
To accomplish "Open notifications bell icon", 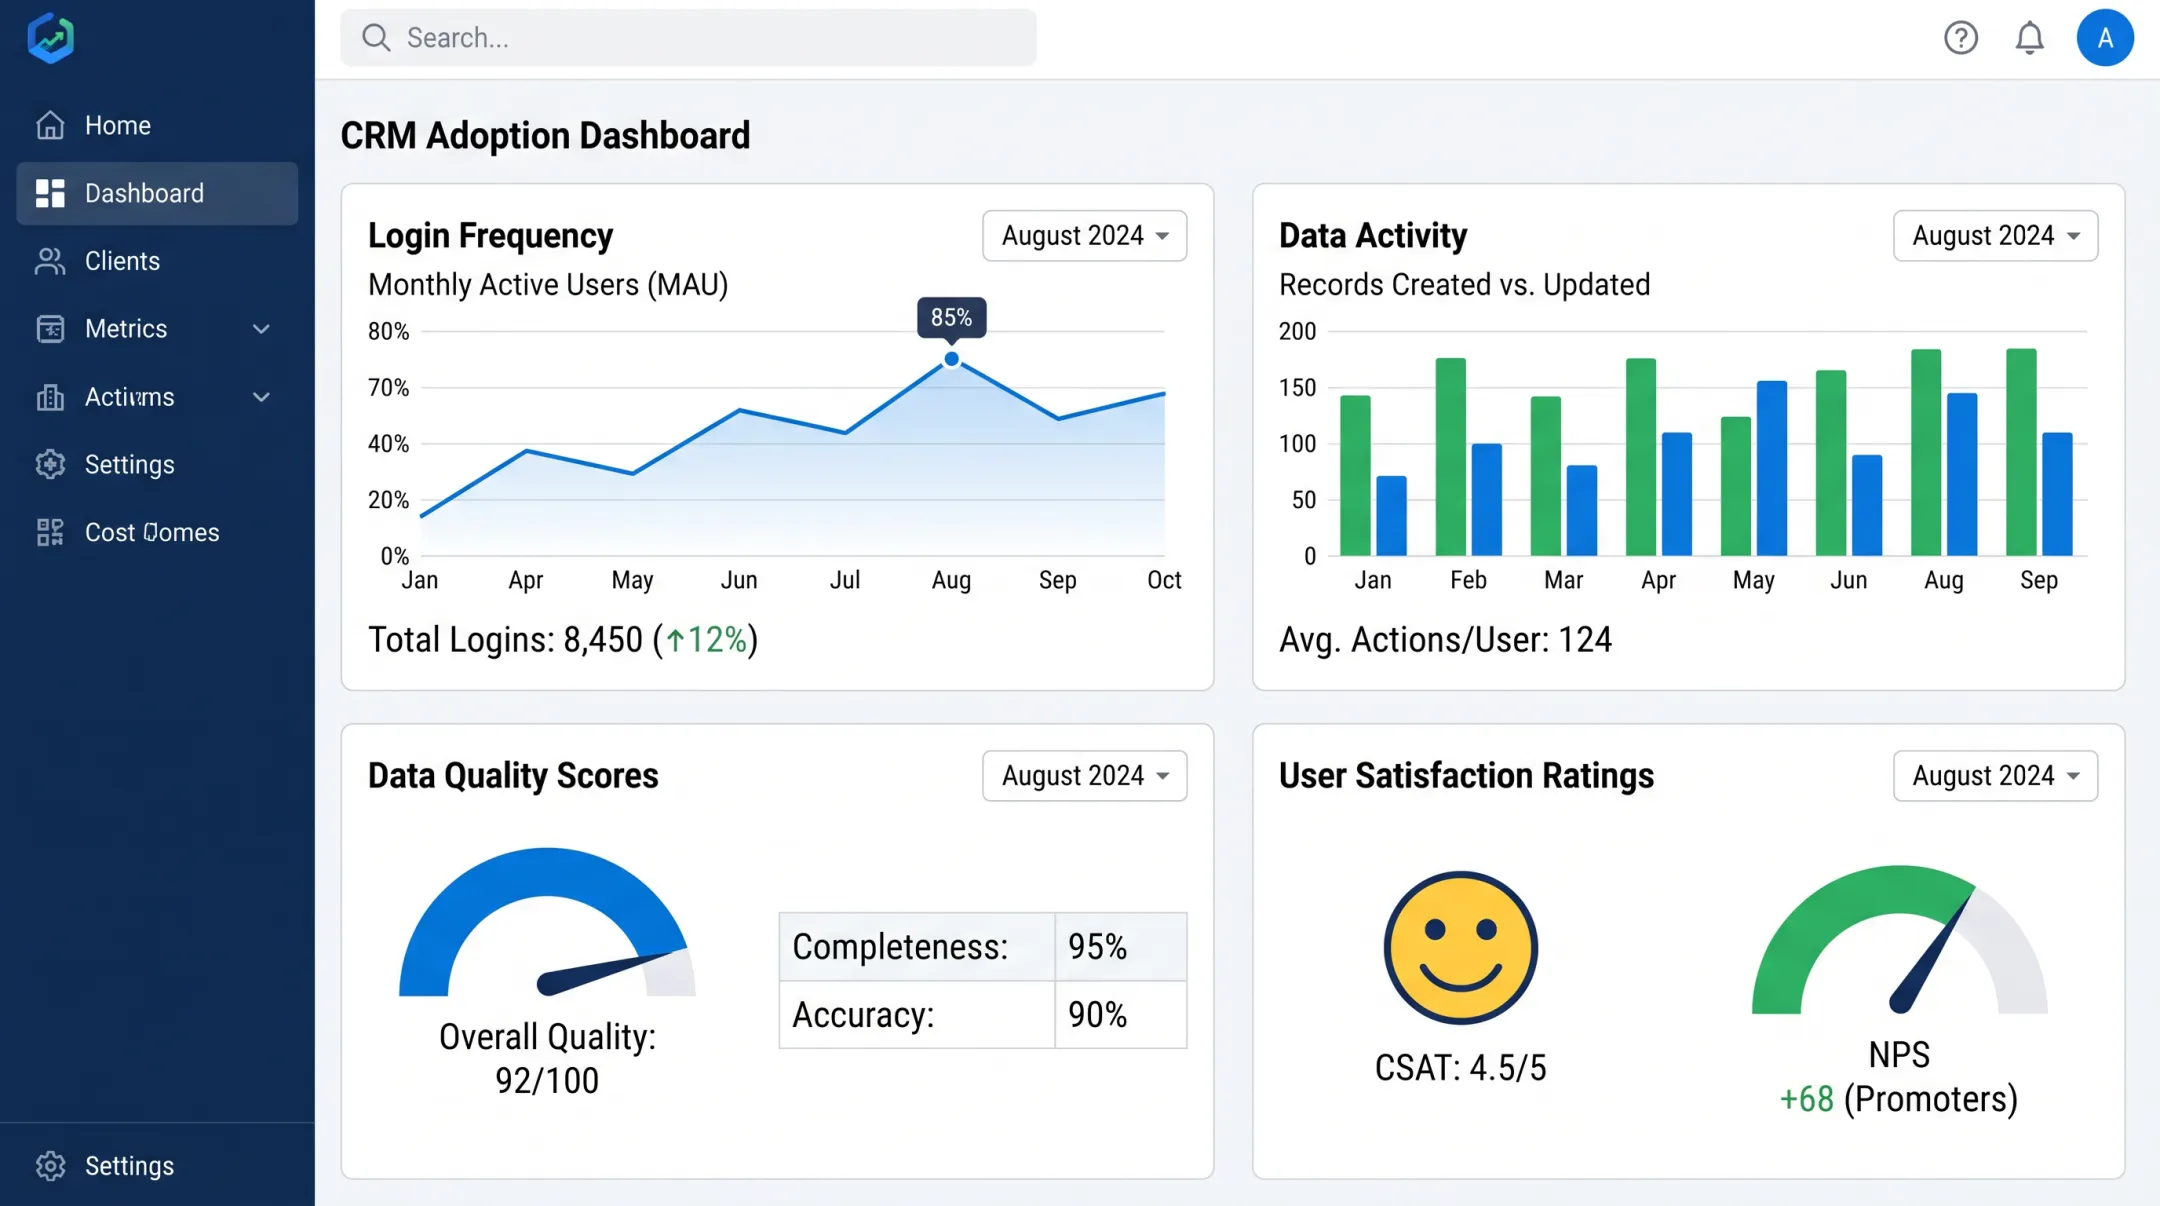I will pyautogui.click(x=2029, y=38).
